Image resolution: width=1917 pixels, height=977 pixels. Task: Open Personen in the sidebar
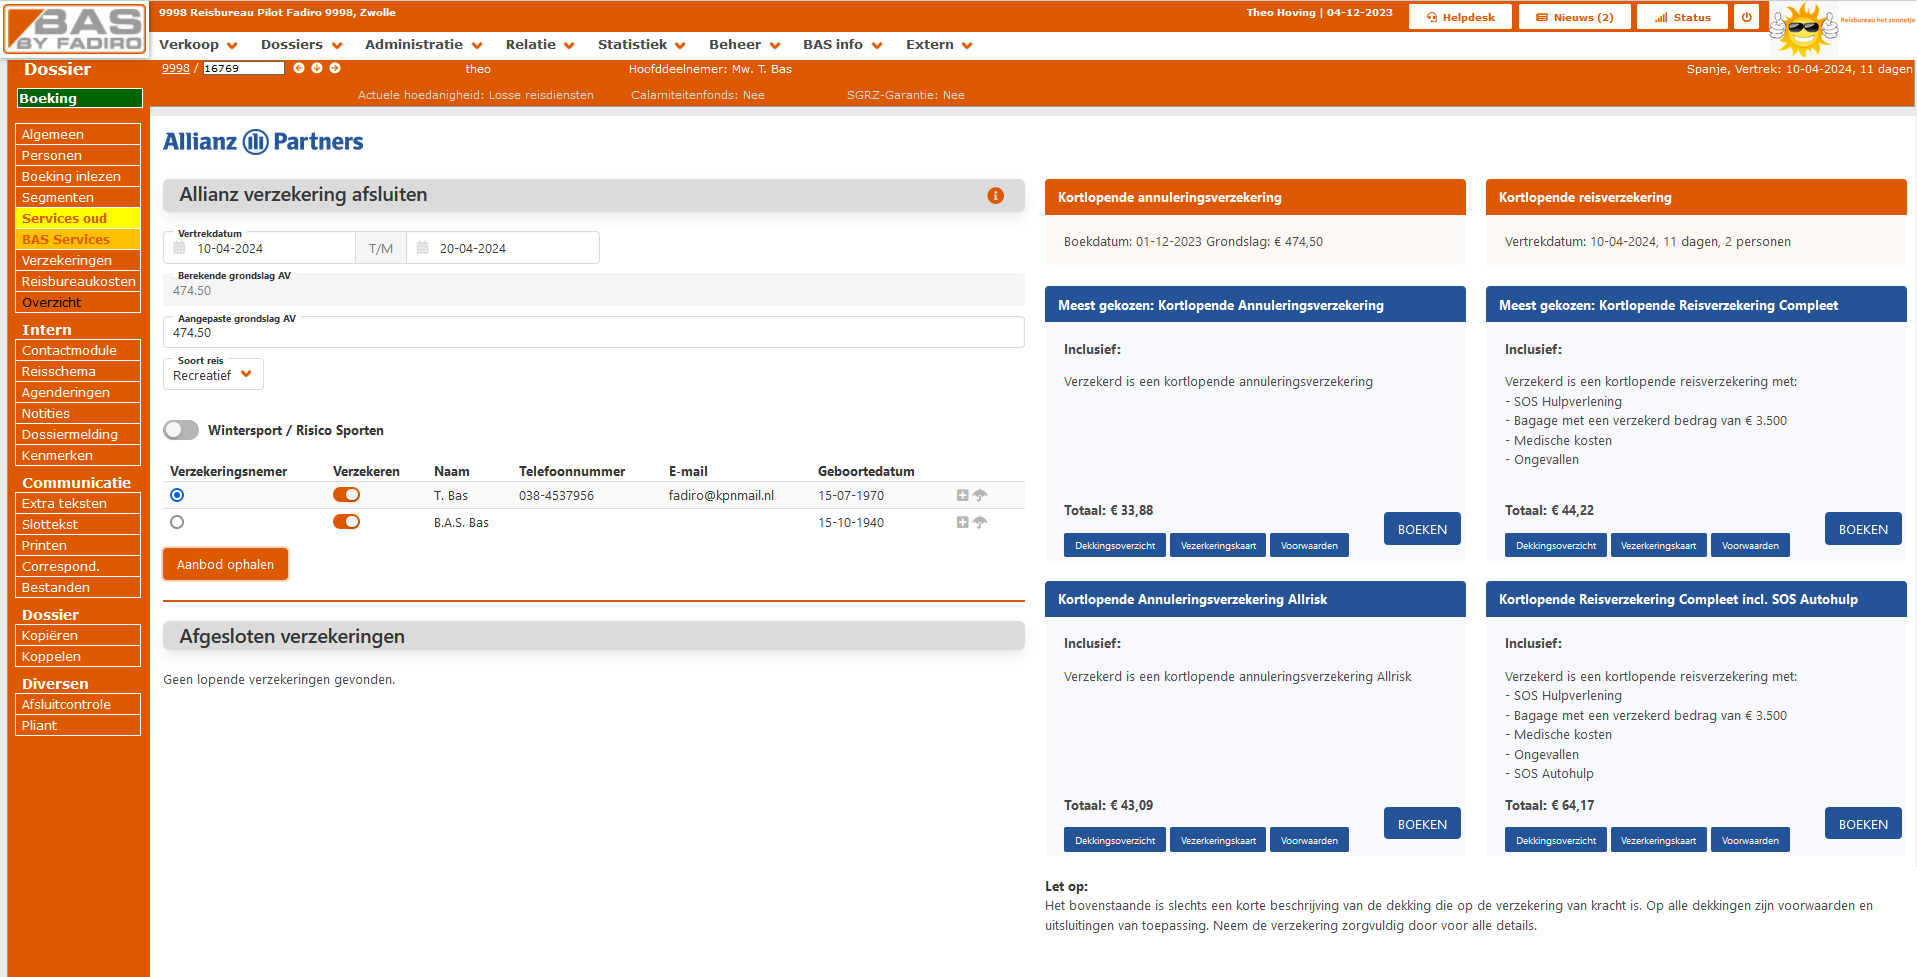(x=78, y=155)
